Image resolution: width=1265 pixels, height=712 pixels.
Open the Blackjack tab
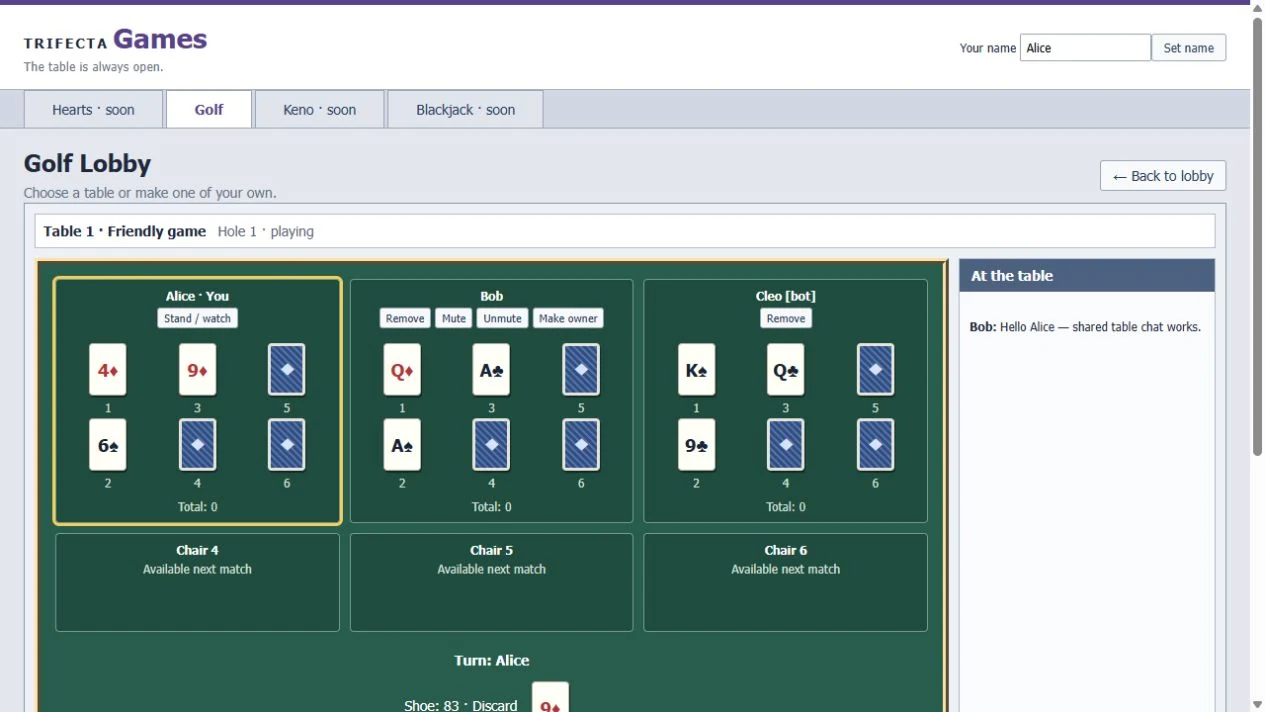(465, 109)
